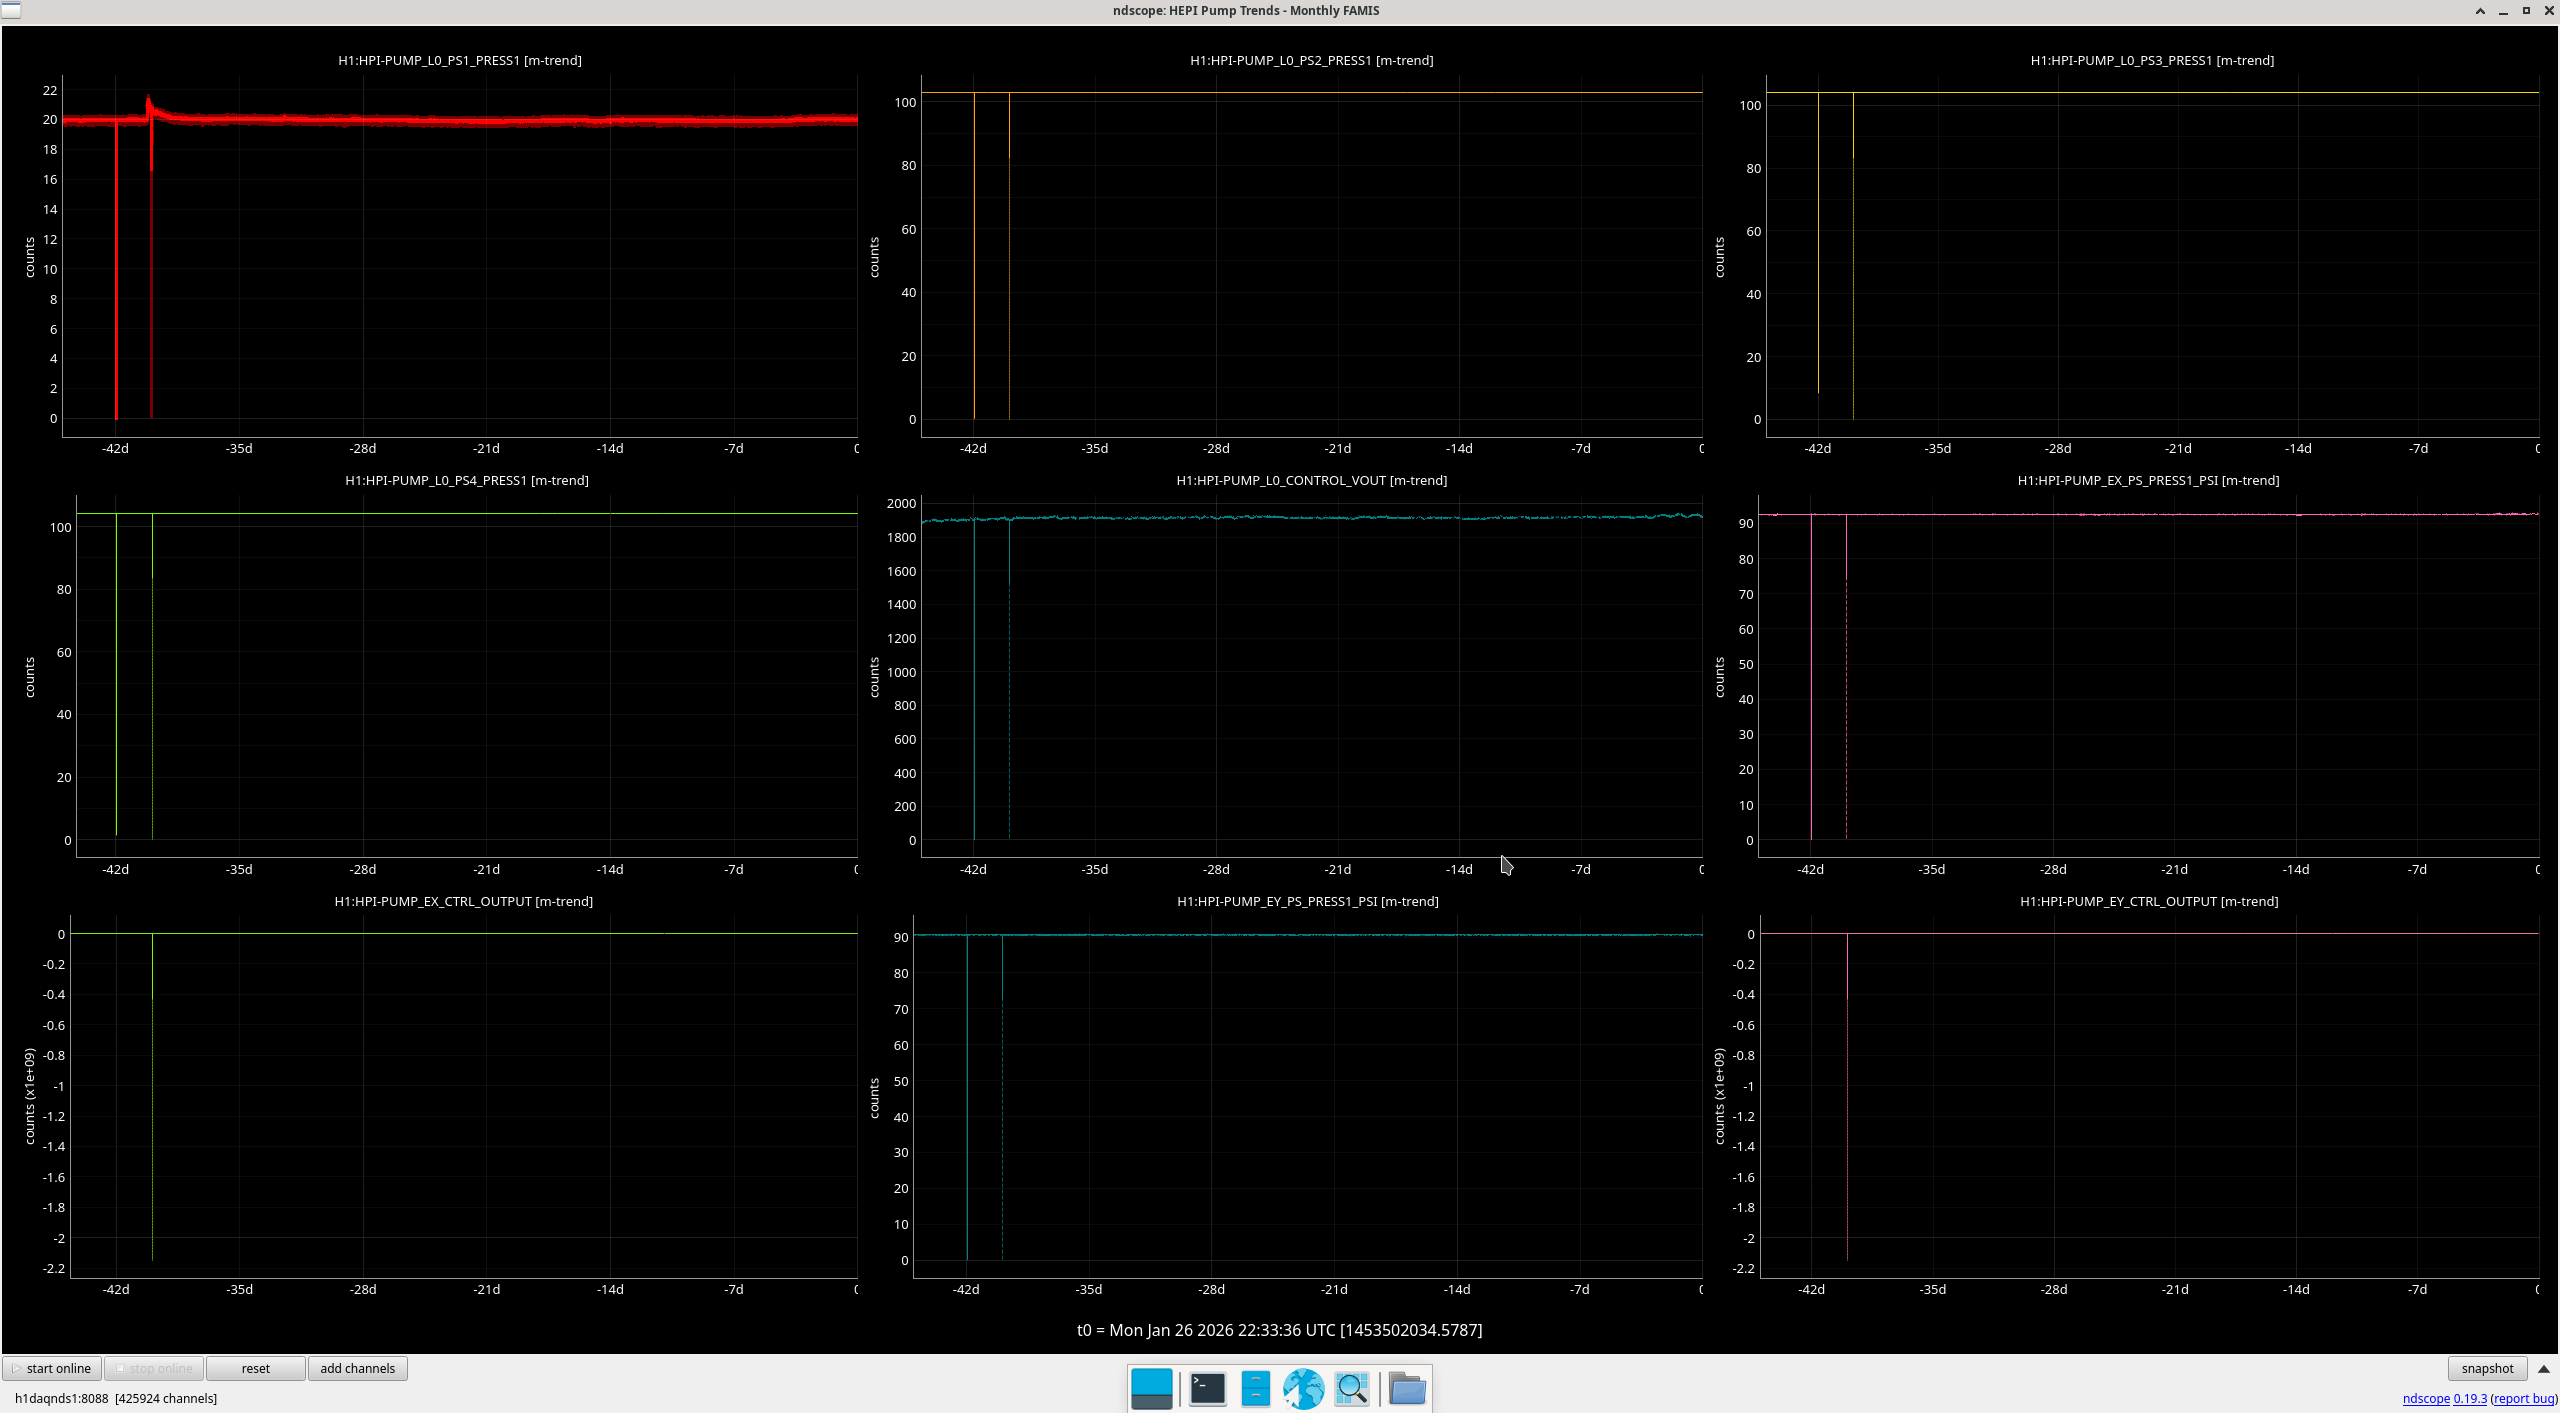Click the report bug link
The image size is (2560, 1413).
[x=2523, y=1399]
